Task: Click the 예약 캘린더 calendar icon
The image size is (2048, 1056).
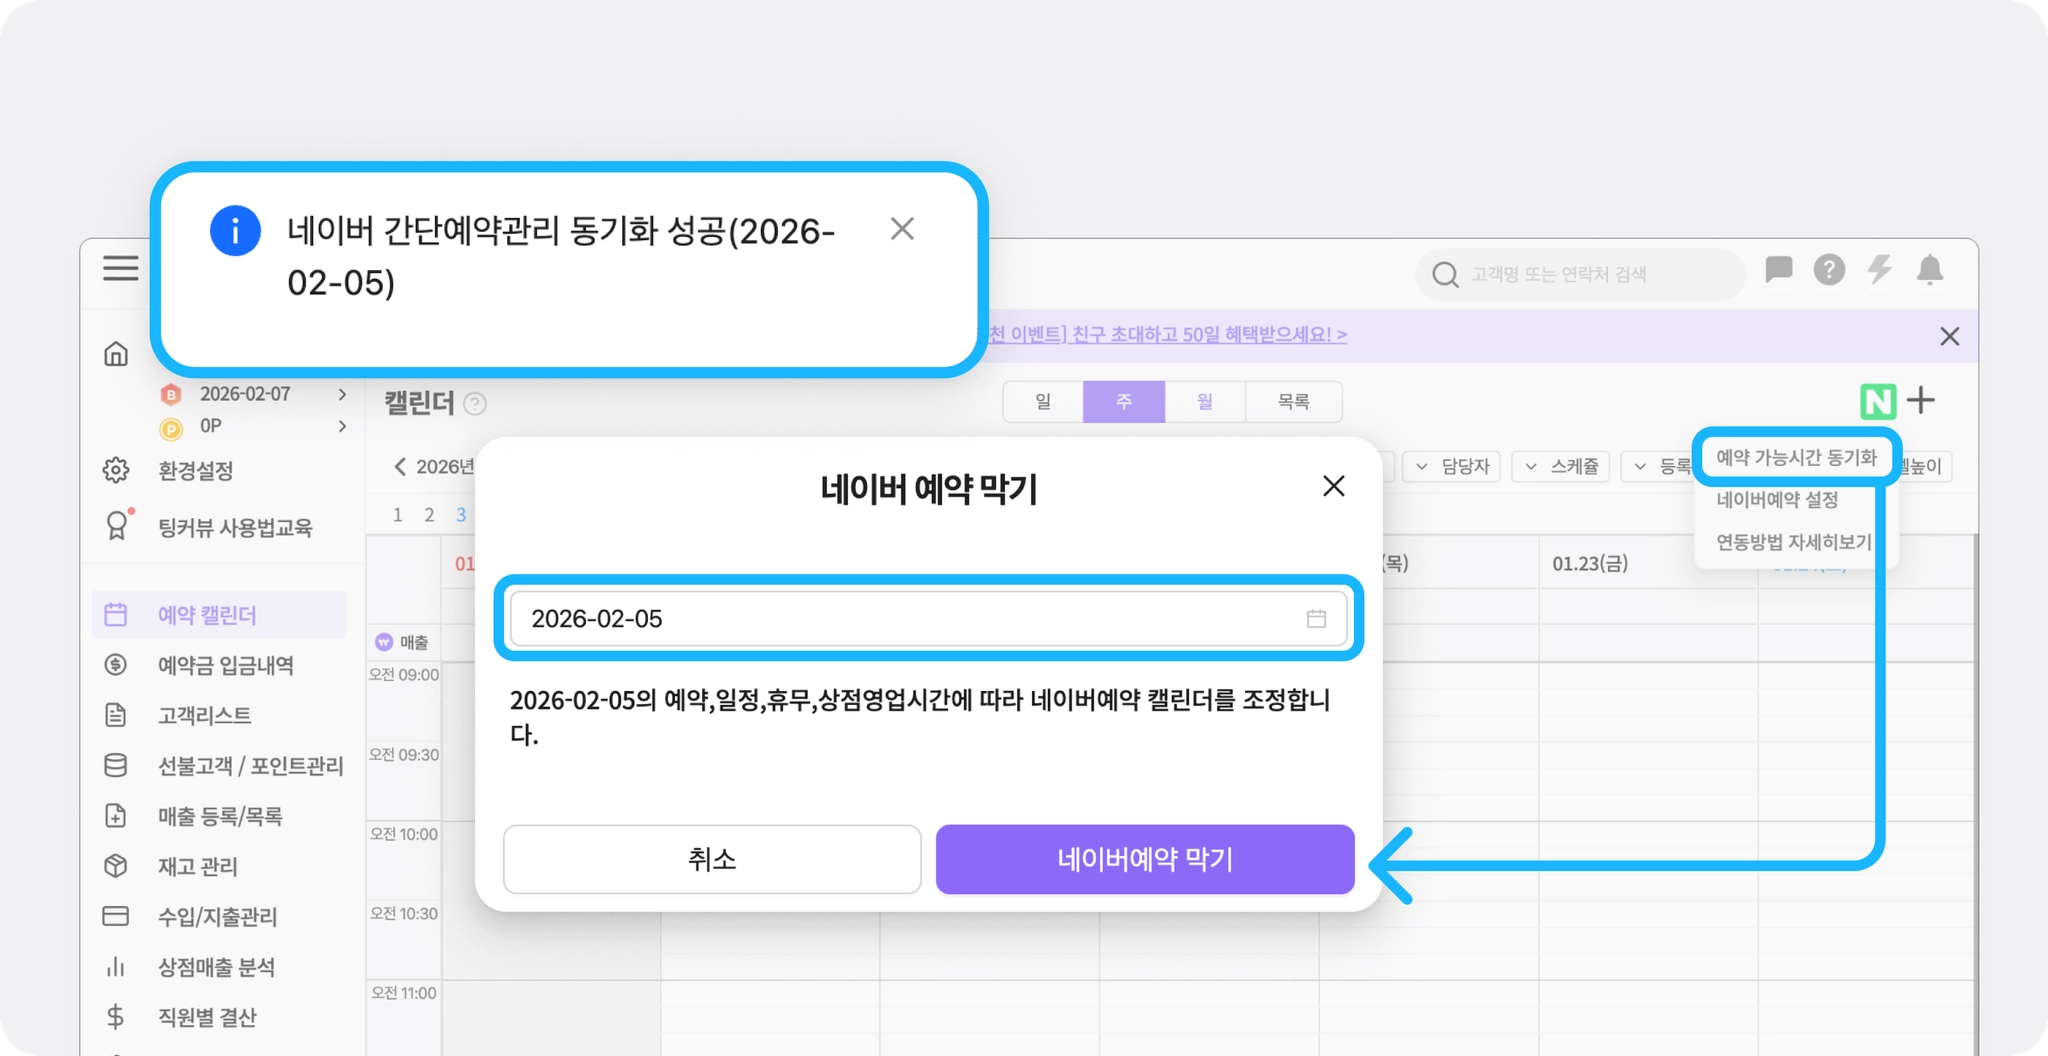Action: pyautogui.click(x=116, y=614)
